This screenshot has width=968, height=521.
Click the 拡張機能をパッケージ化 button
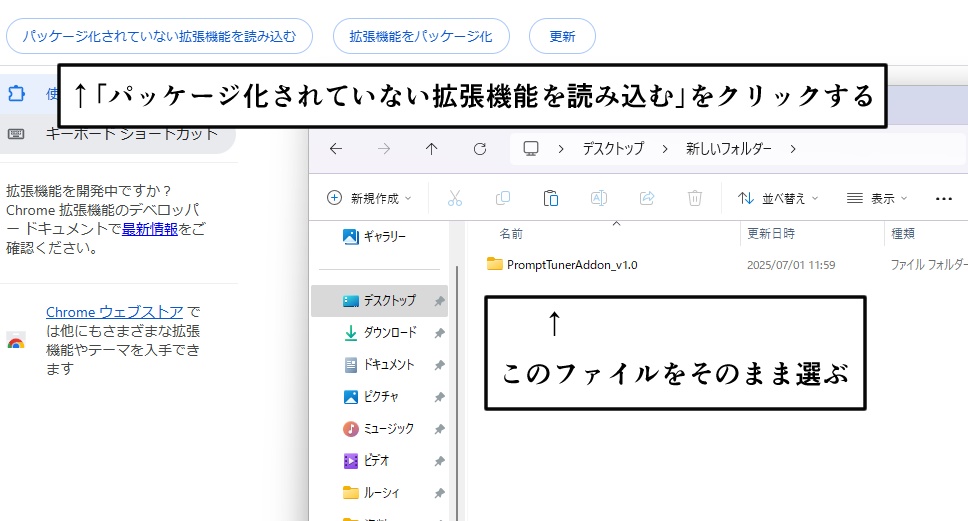coord(421,36)
